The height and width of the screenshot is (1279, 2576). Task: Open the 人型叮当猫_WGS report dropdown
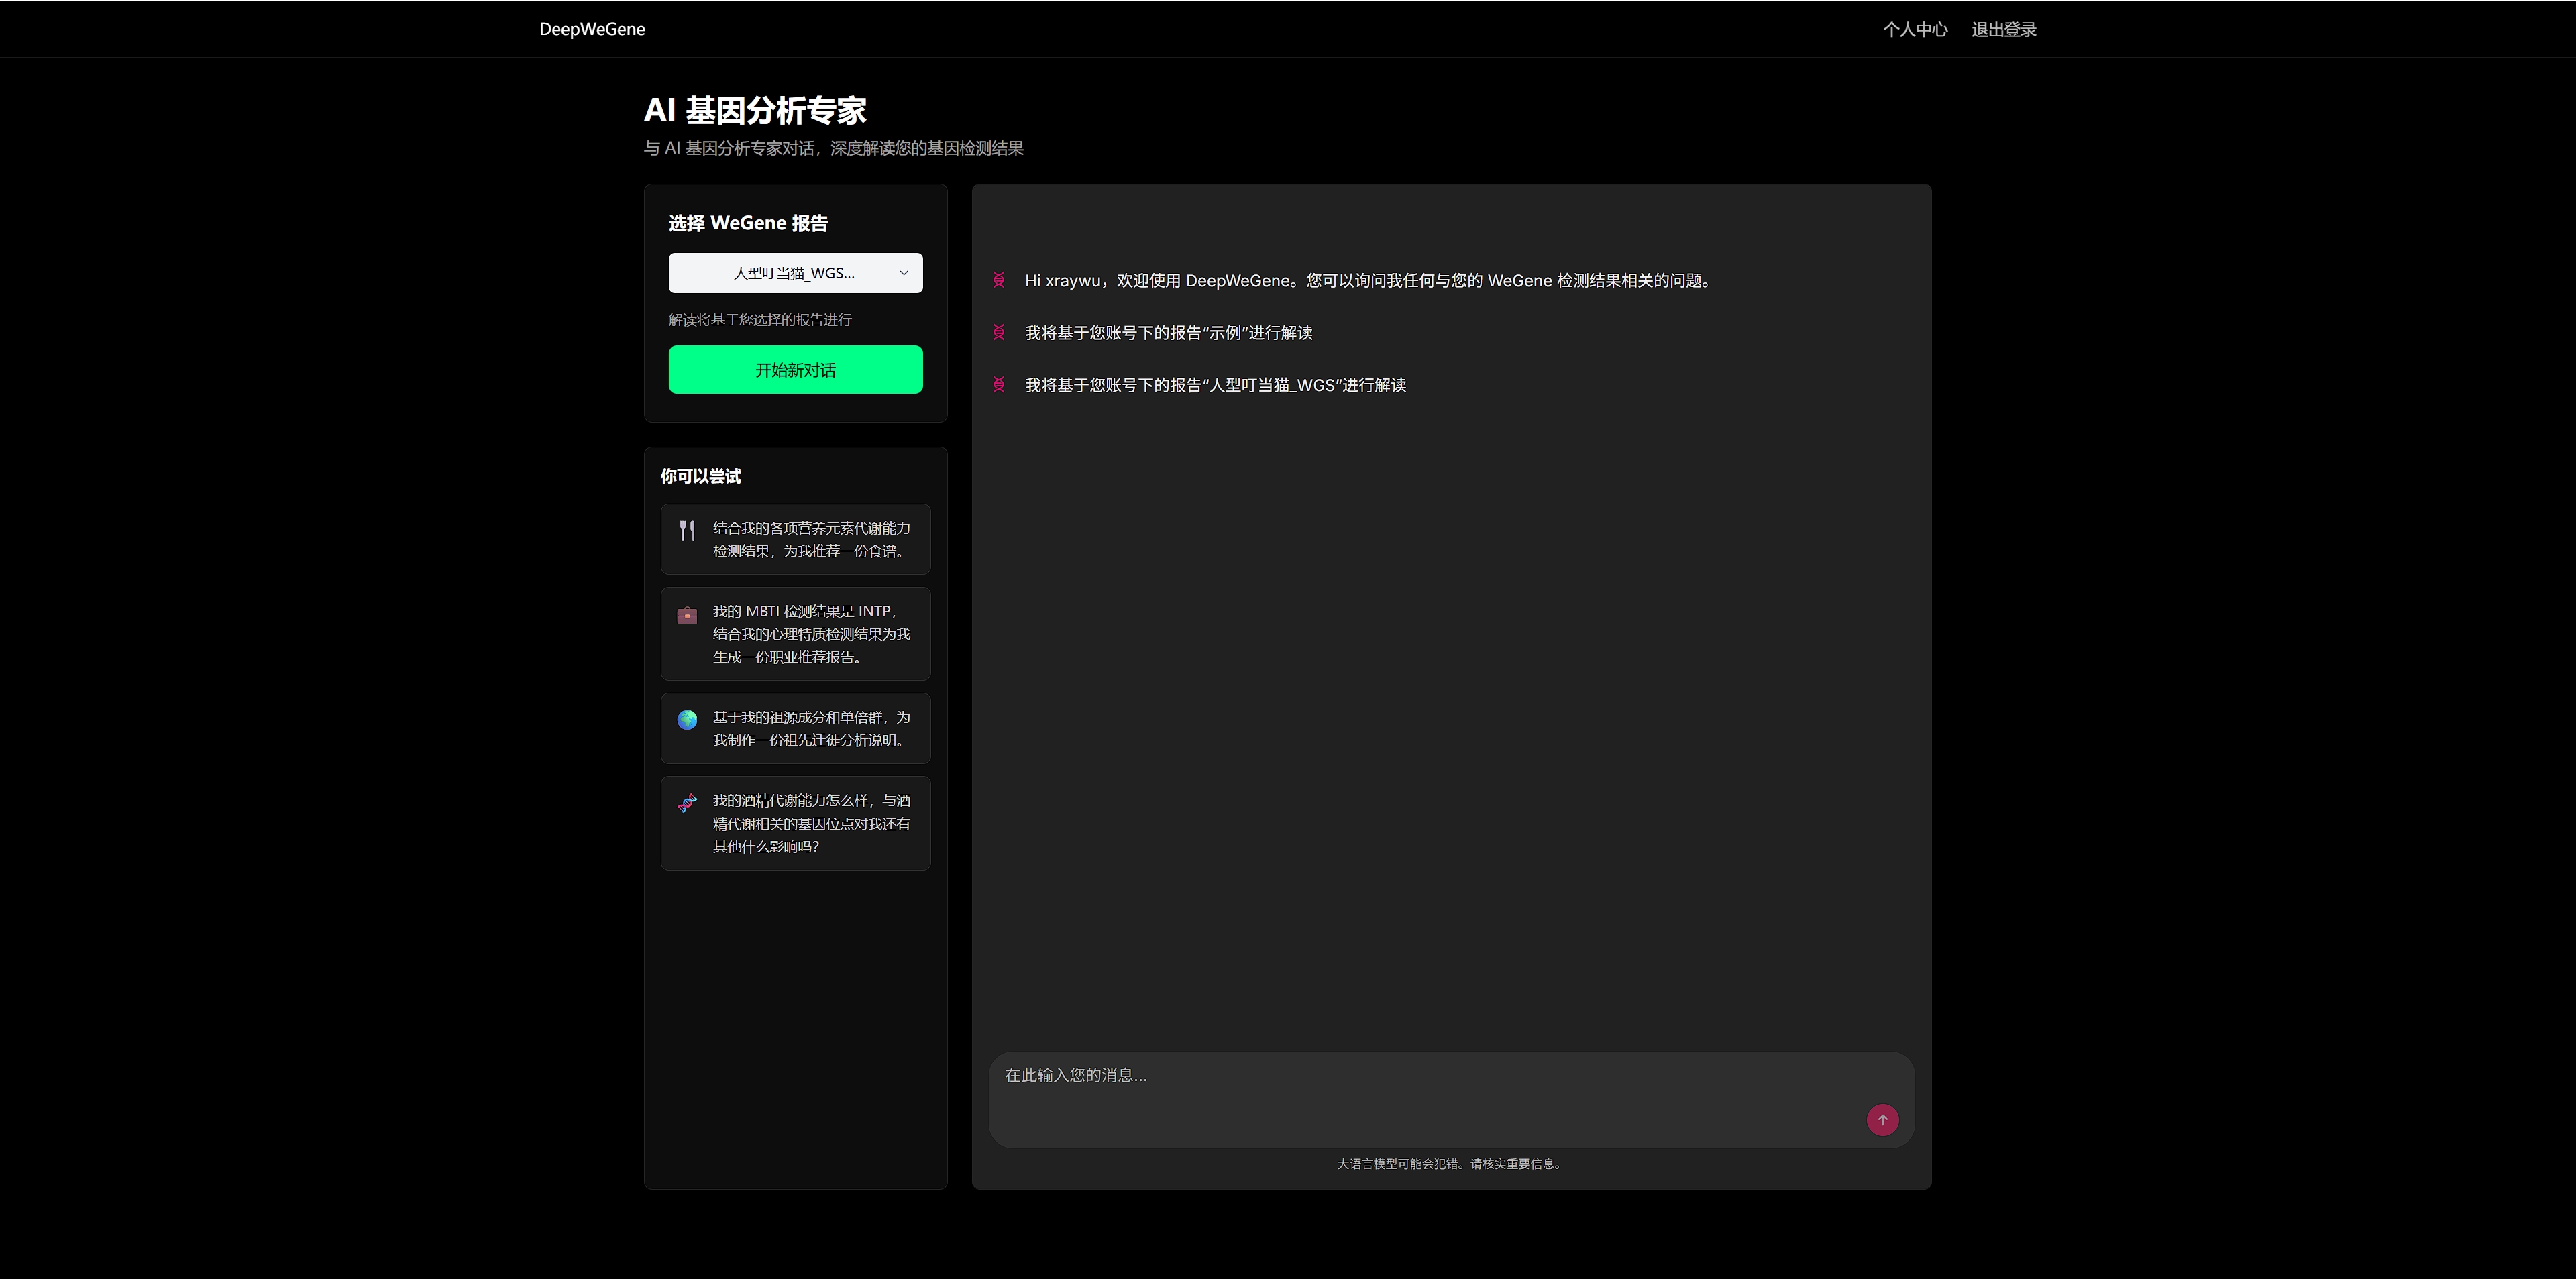pos(793,273)
